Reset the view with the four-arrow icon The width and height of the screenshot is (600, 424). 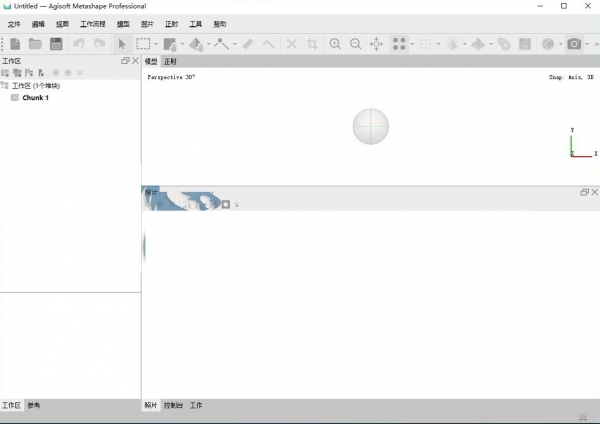pos(376,44)
